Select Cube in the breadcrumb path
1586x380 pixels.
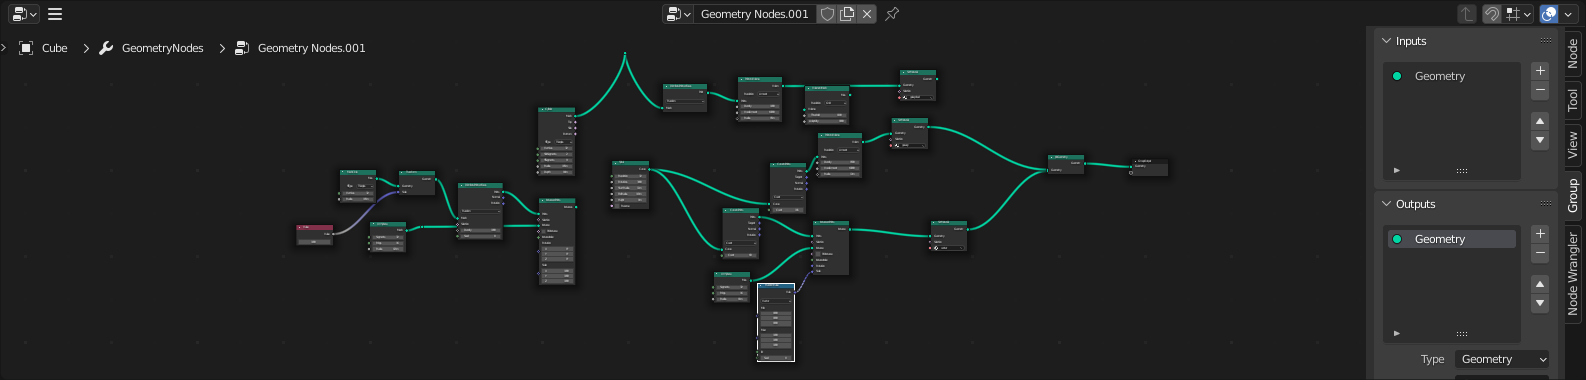tap(55, 48)
